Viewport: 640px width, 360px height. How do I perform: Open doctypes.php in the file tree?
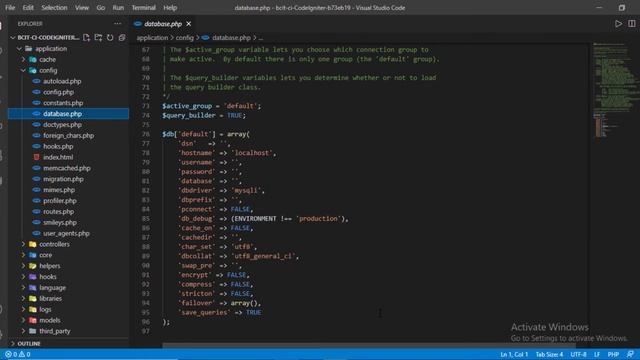click(69, 124)
